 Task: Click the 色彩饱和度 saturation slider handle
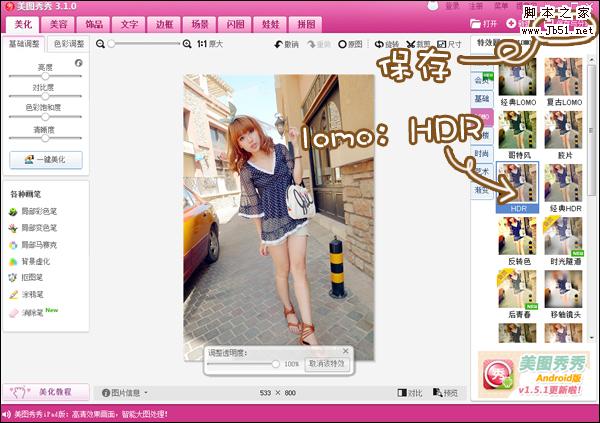[45, 116]
